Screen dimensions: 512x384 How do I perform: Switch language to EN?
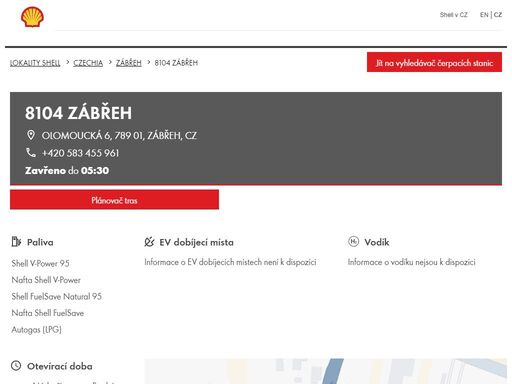(484, 15)
